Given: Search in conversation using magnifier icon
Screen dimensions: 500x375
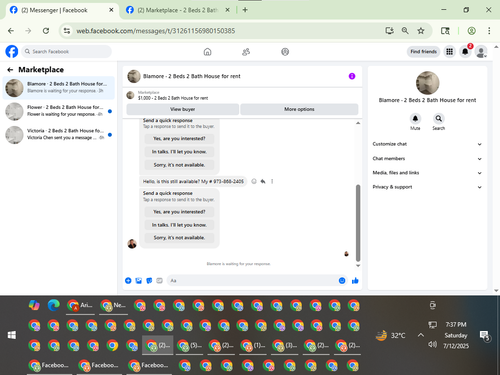Looking at the screenshot, I should click(x=439, y=119).
